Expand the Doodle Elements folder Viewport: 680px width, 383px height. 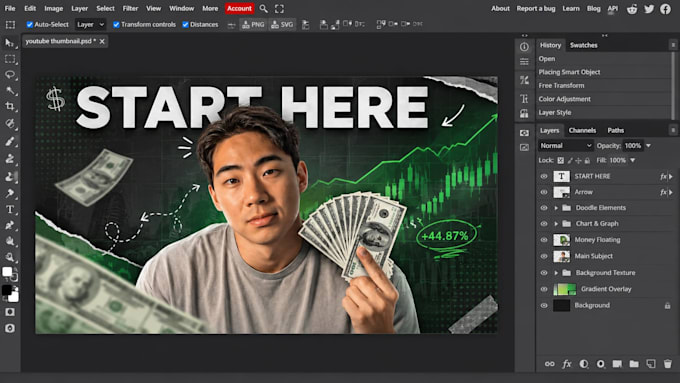pos(556,208)
